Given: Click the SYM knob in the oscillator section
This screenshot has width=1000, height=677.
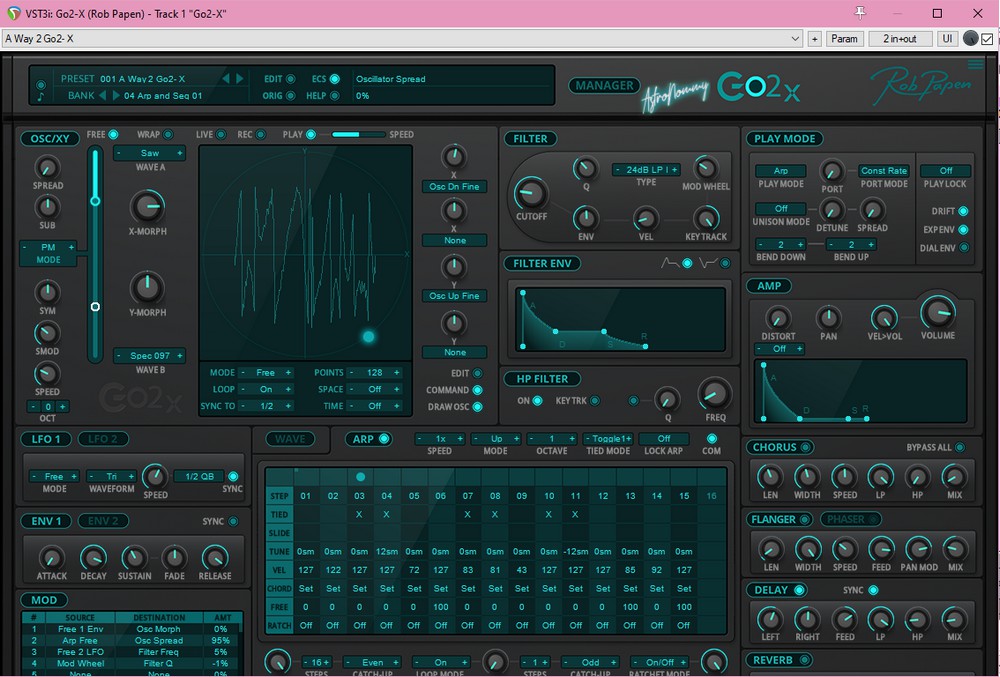Looking at the screenshot, I should [47, 292].
